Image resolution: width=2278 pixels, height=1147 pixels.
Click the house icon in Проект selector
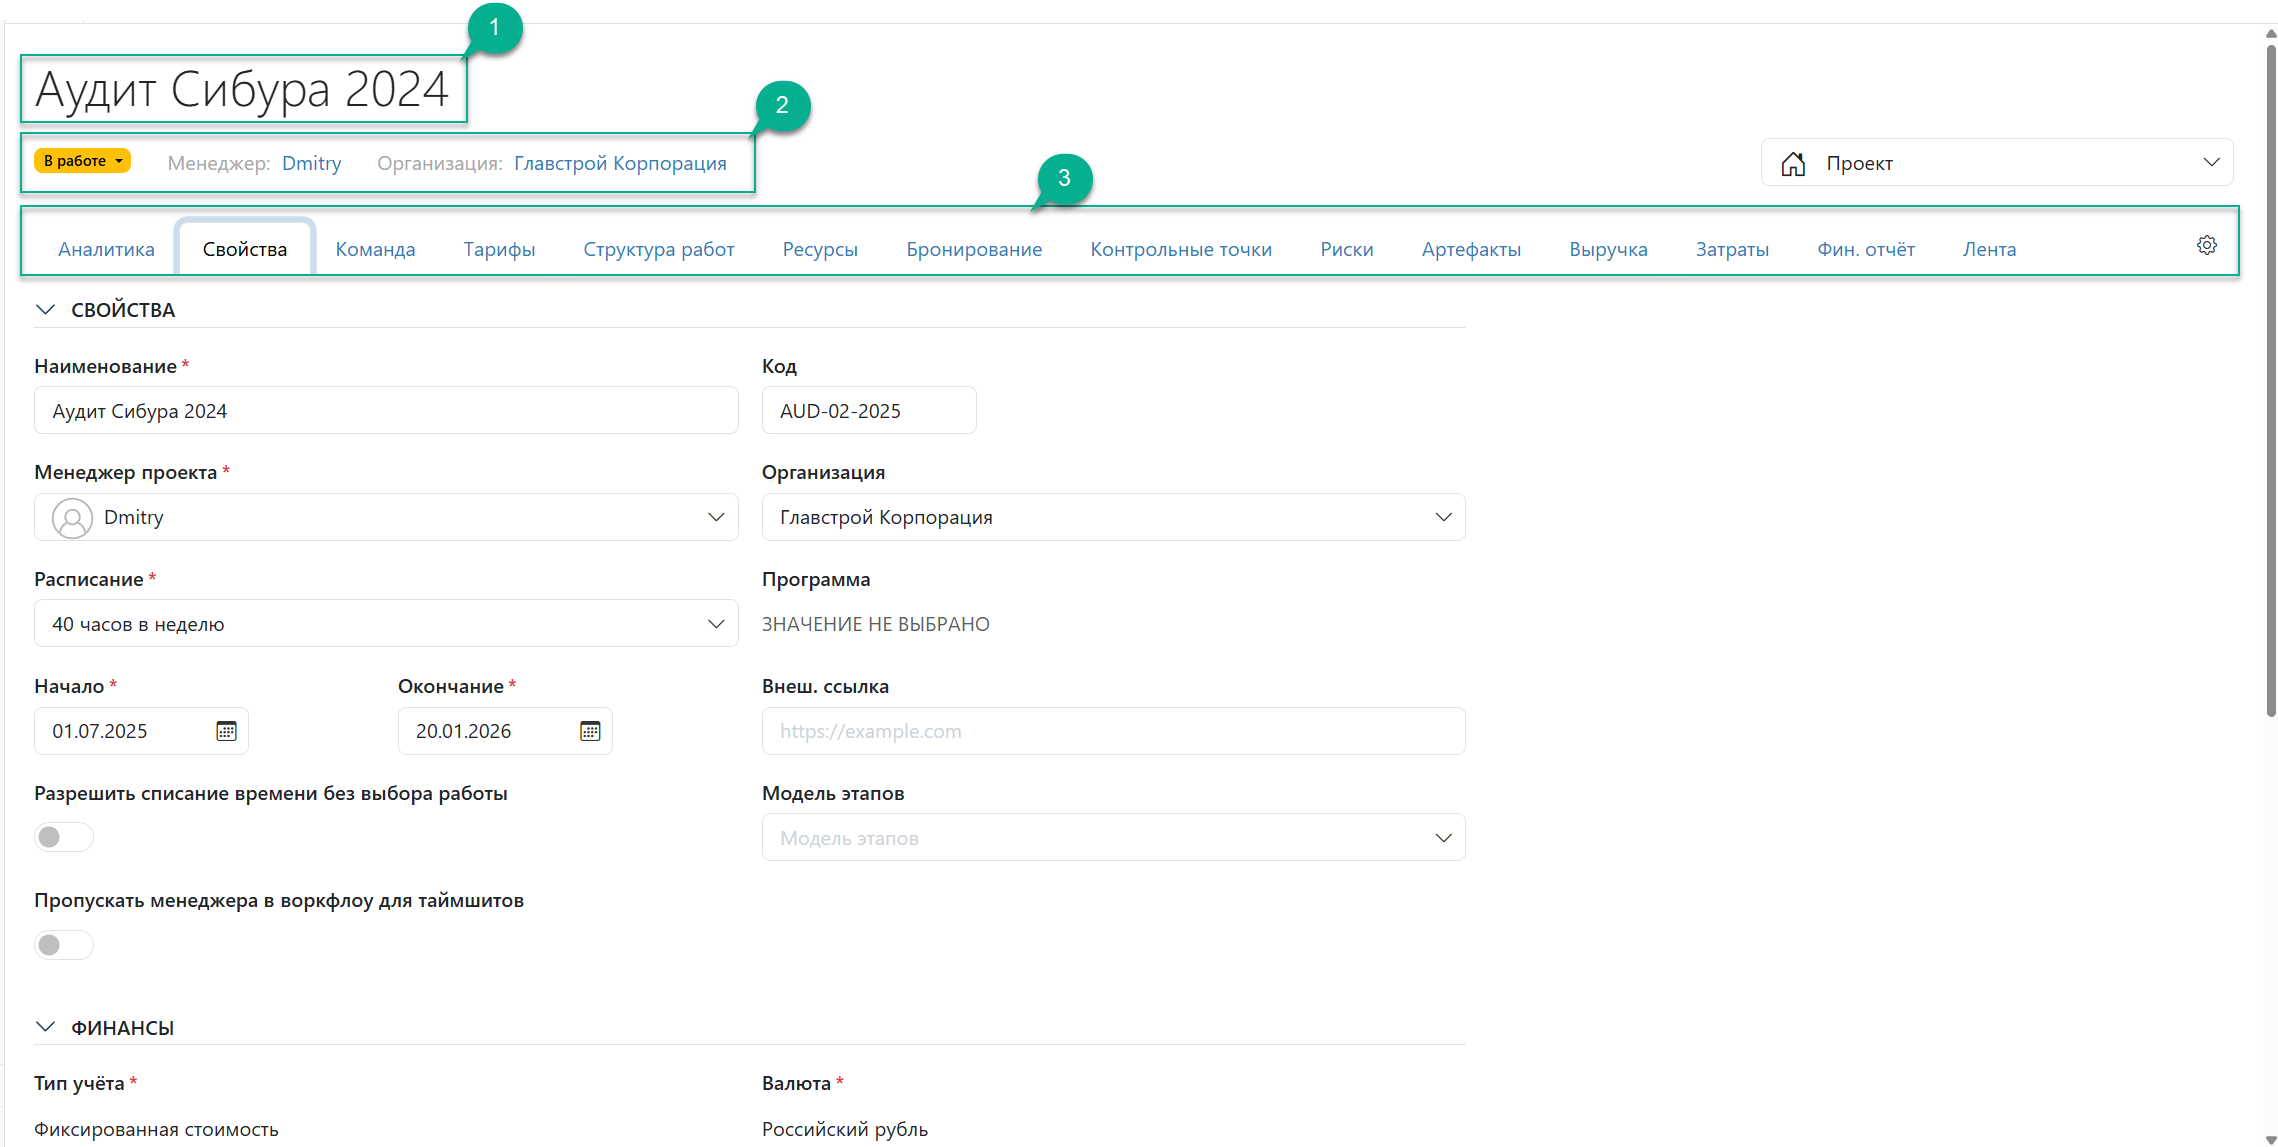[1793, 163]
